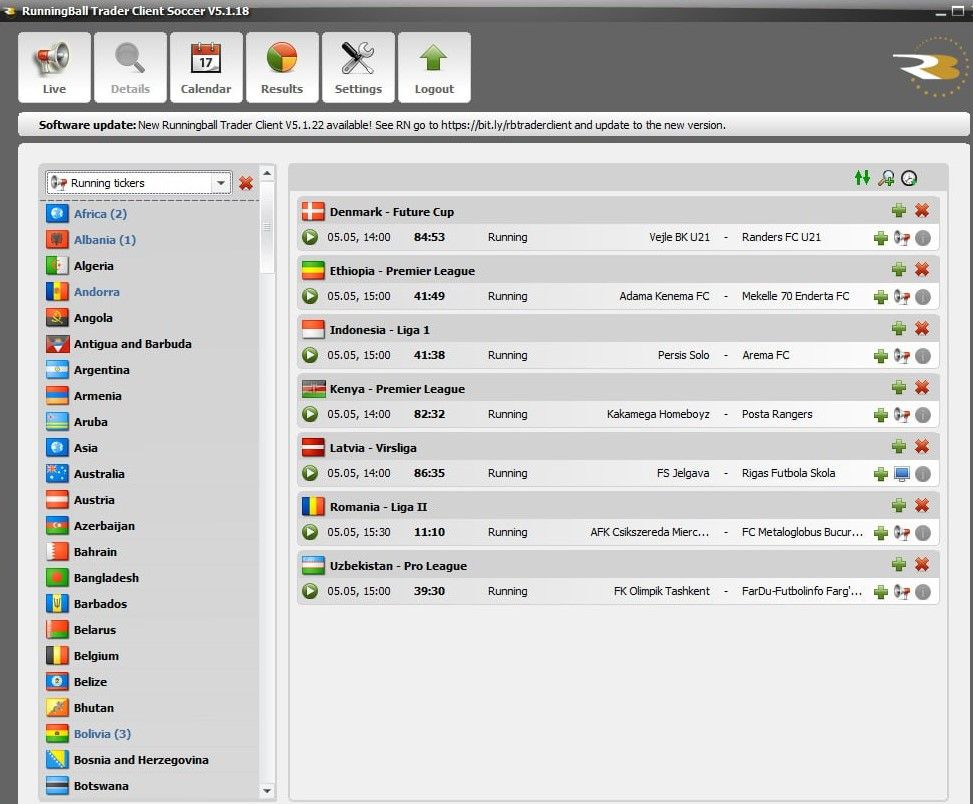
Task: Click the Details toolbar button
Action: 130,68
